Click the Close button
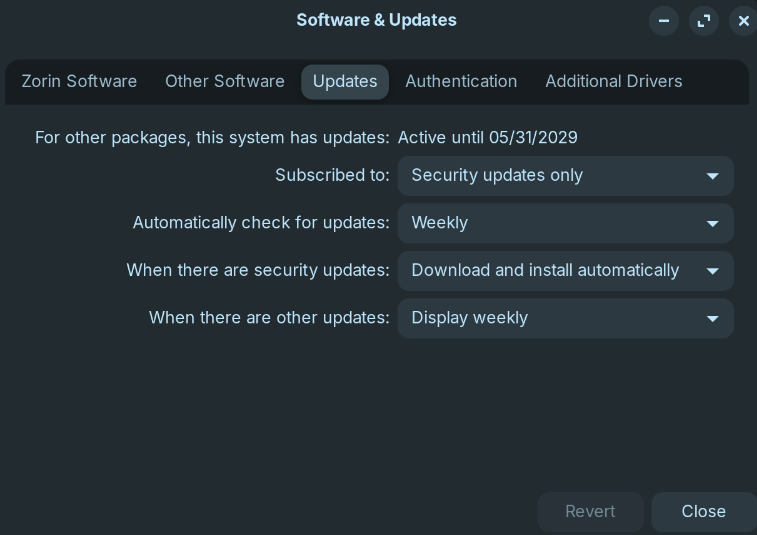Image resolution: width=757 pixels, height=535 pixels. [x=704, y=511]
